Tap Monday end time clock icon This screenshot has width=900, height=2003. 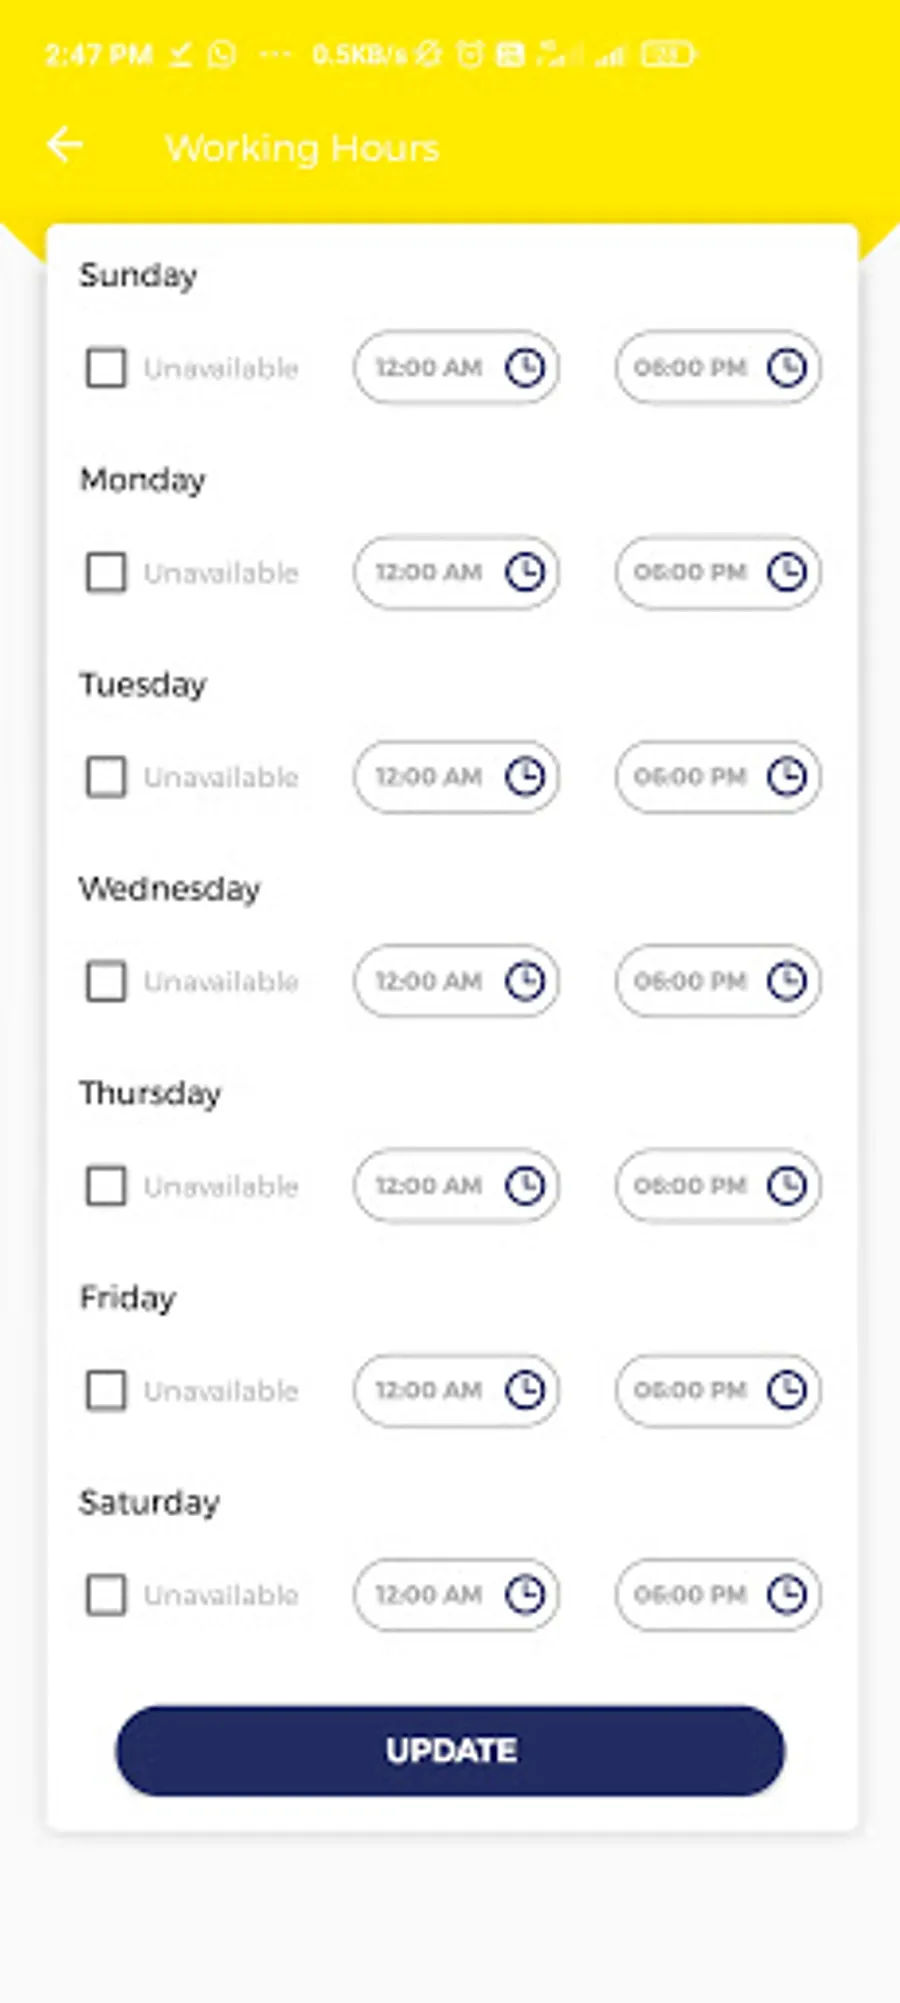pyautogui.click(x=787, y=572)
